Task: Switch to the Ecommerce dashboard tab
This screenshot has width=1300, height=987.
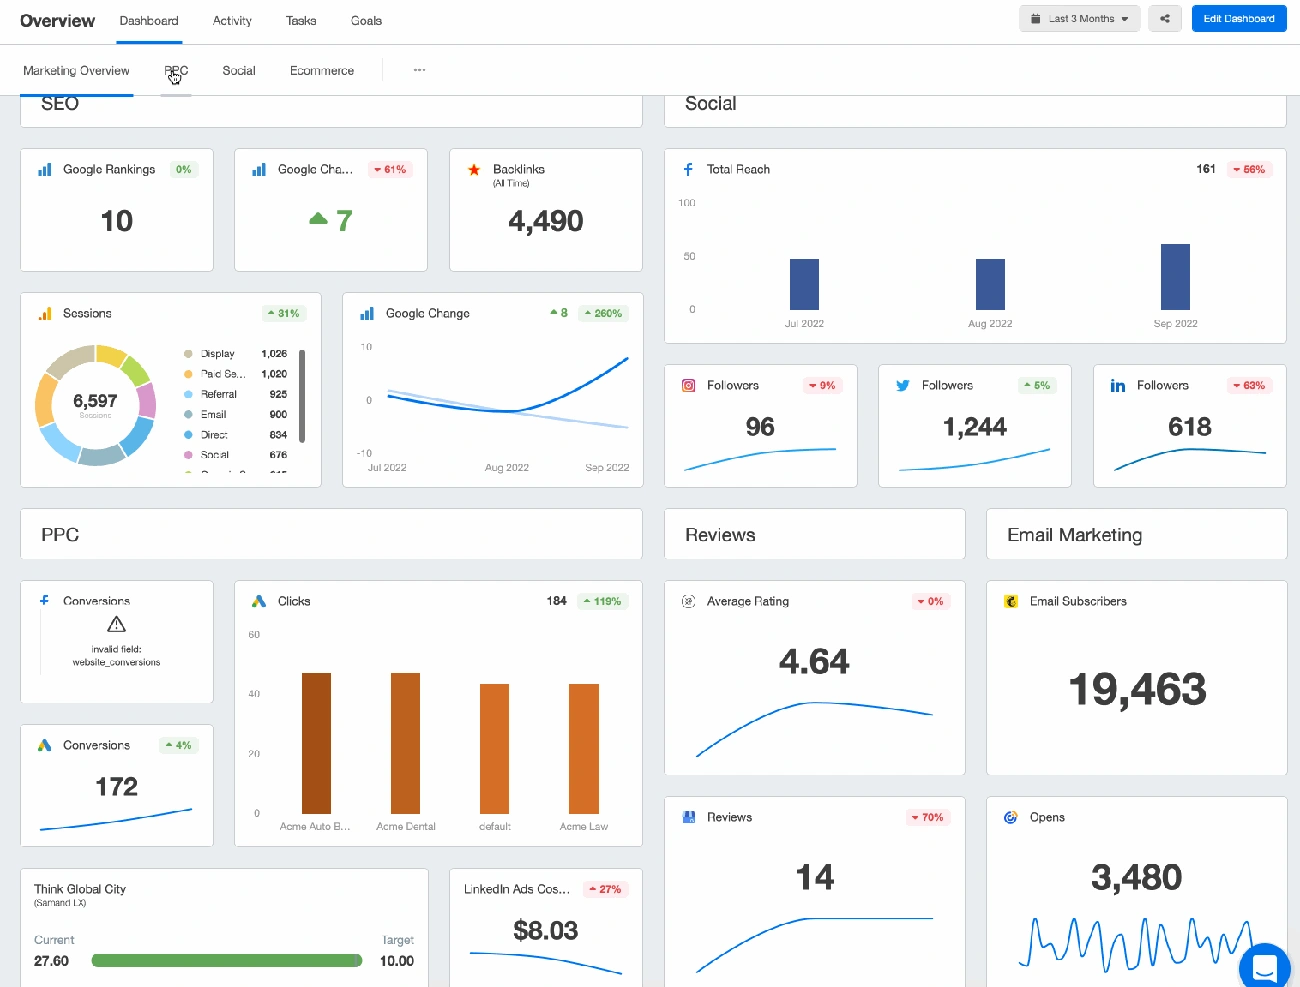Action: pos(321,70)
